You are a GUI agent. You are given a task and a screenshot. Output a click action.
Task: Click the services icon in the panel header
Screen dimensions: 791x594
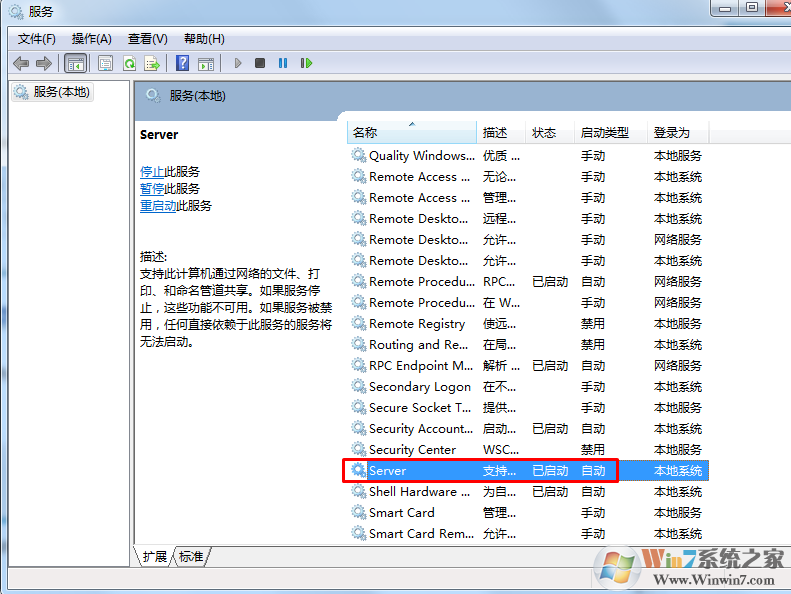[153, 95]
